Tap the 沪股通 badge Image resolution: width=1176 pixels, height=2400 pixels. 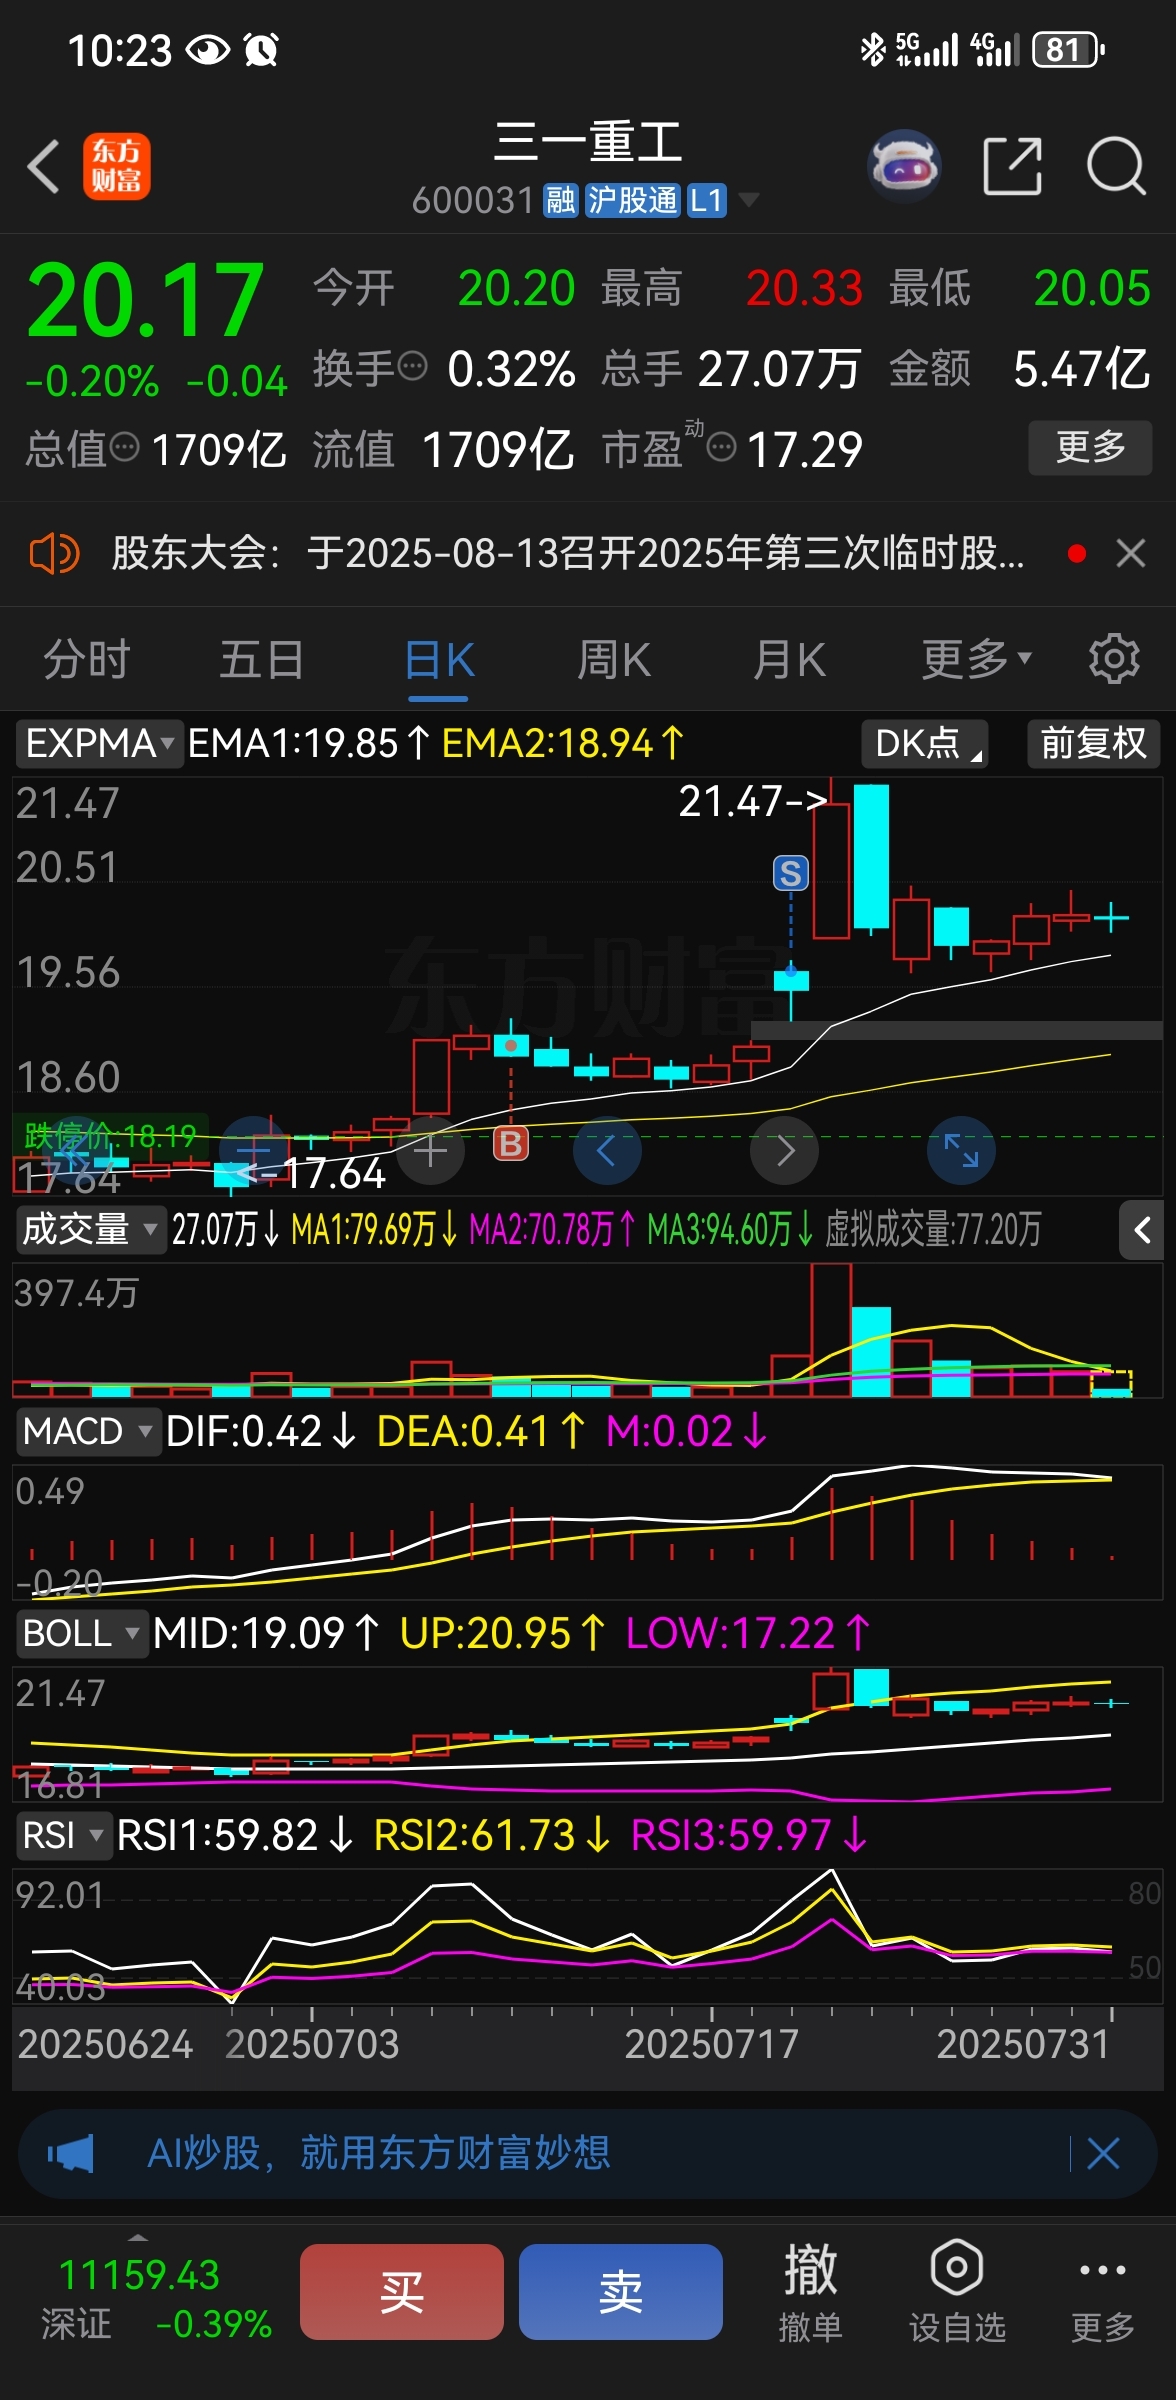[632, 200]
